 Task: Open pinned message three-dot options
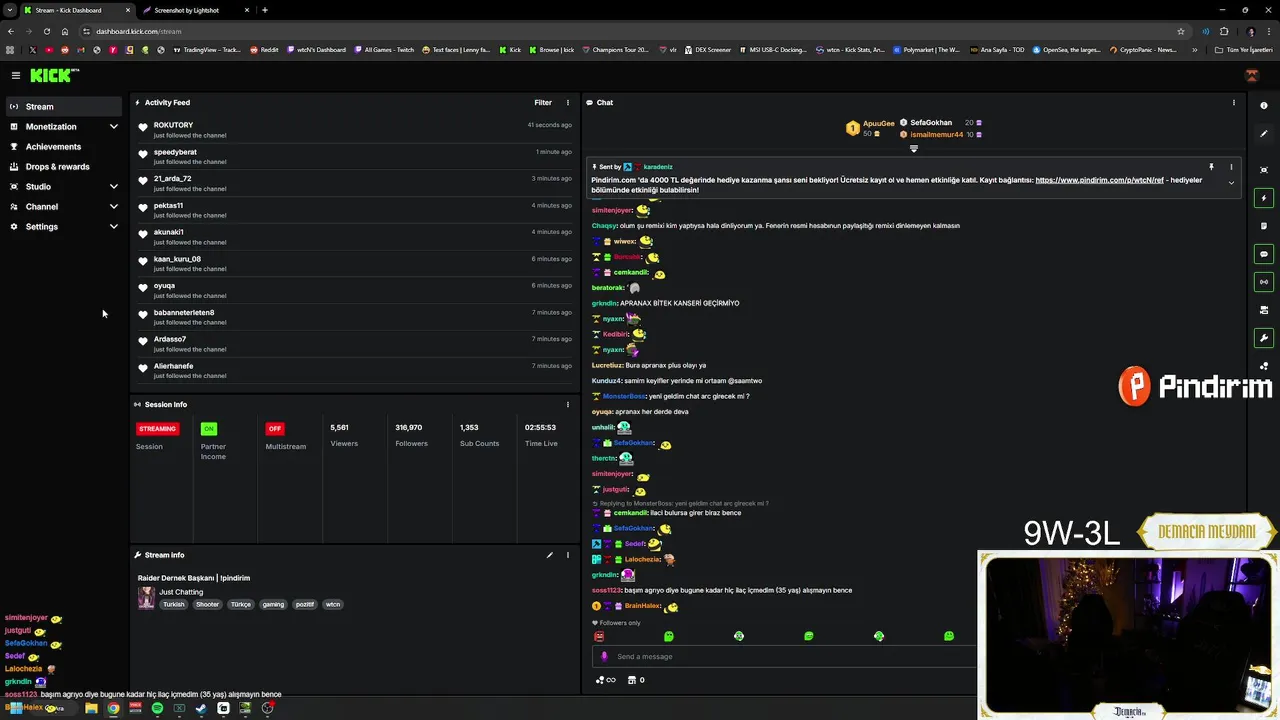click(1231, 167)
